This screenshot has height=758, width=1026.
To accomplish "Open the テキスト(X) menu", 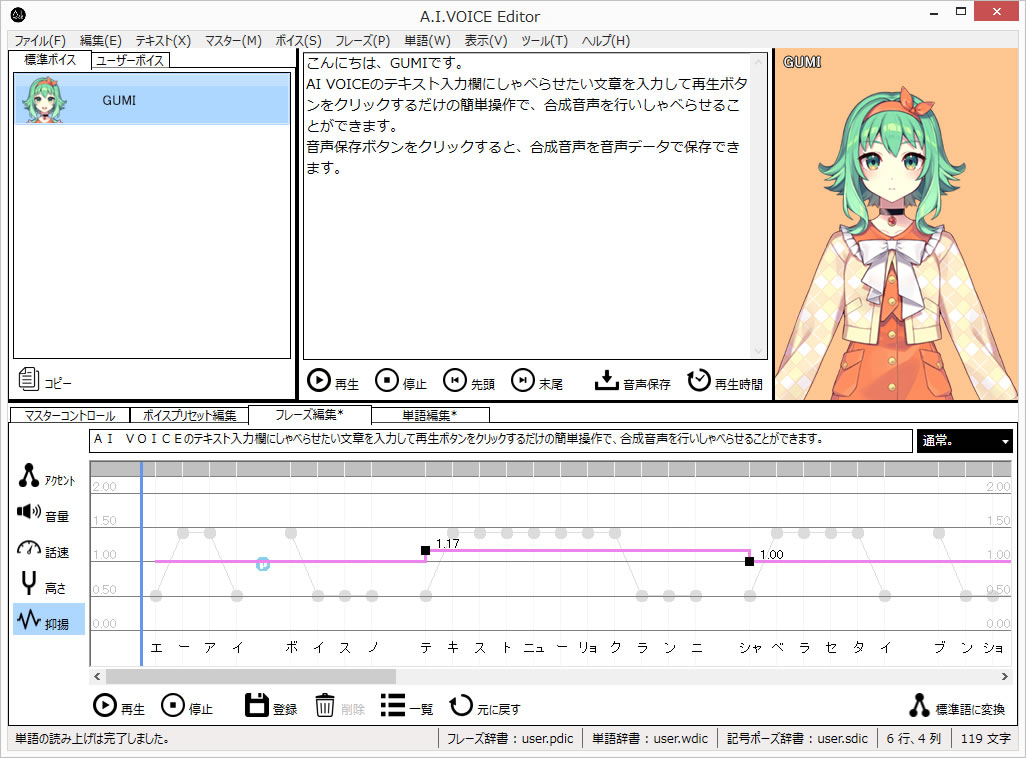I will [x=163, y=41].
